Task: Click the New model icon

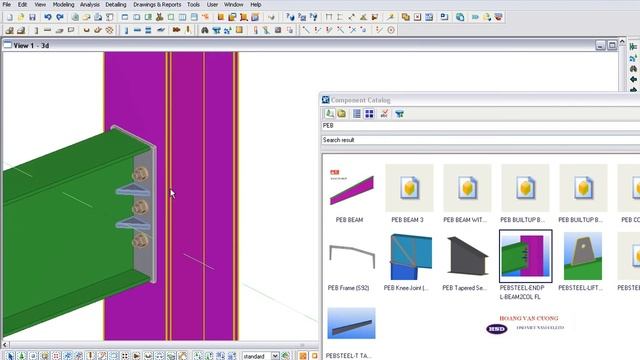Action: [x=9, y=17]
